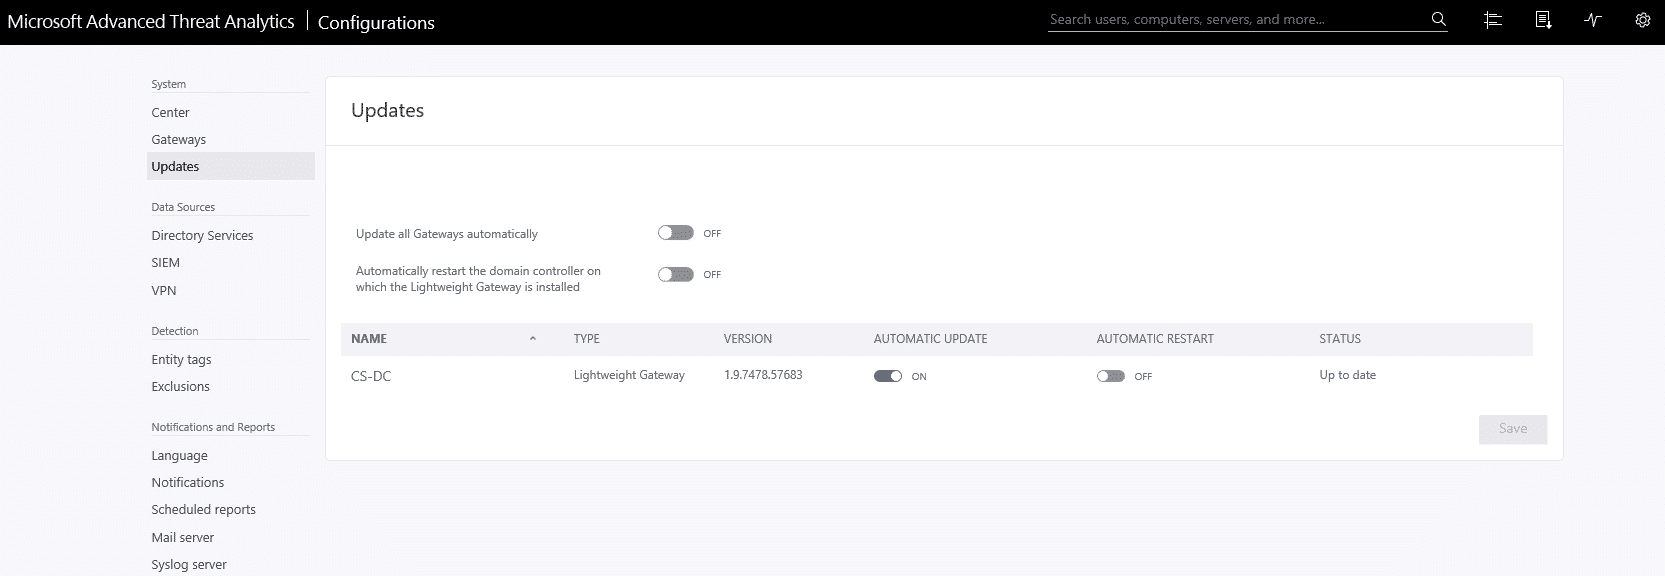Enable Update all Gateways automatically

(675, 233)
